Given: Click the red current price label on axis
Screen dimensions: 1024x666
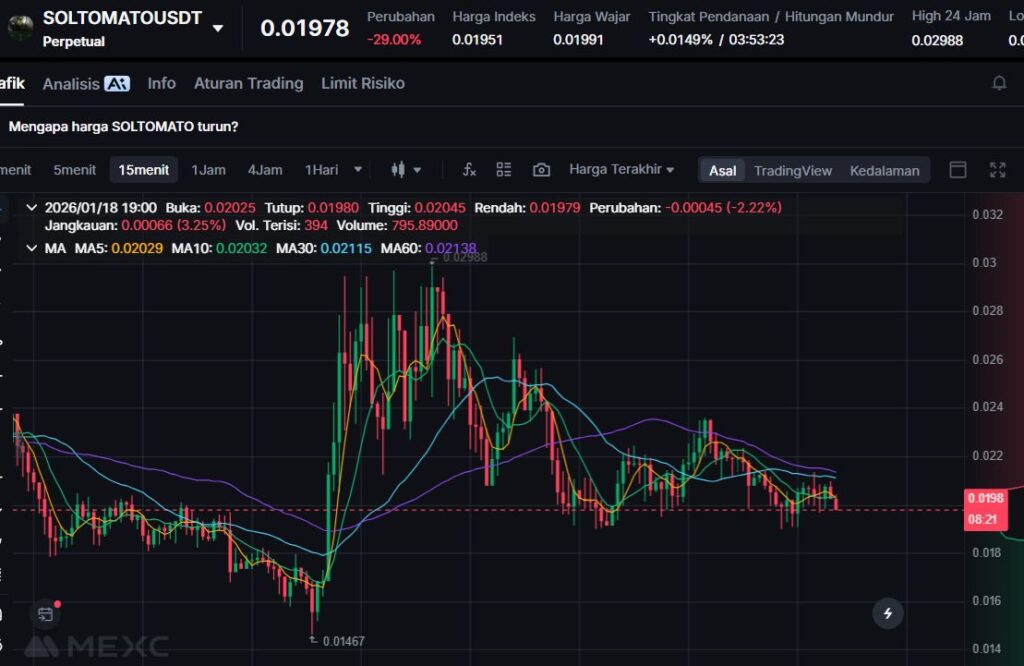Looking at the screenshot, I should pos(985,498).
